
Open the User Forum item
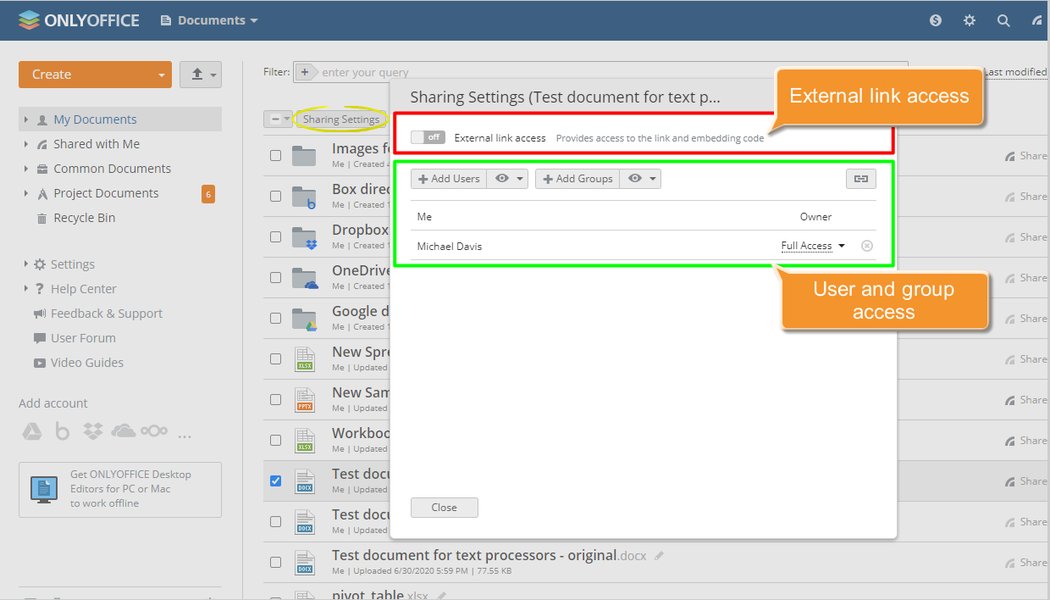(x=83, y=338)
